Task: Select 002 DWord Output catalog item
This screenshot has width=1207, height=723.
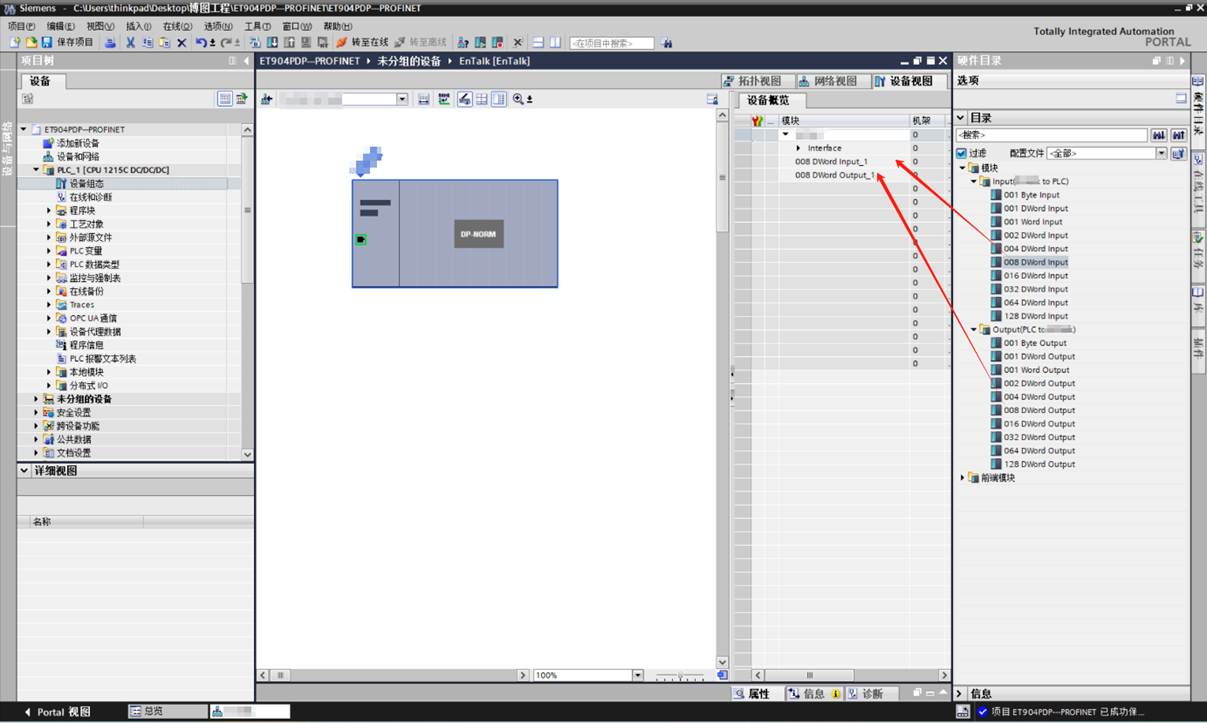Action: 1033,383
